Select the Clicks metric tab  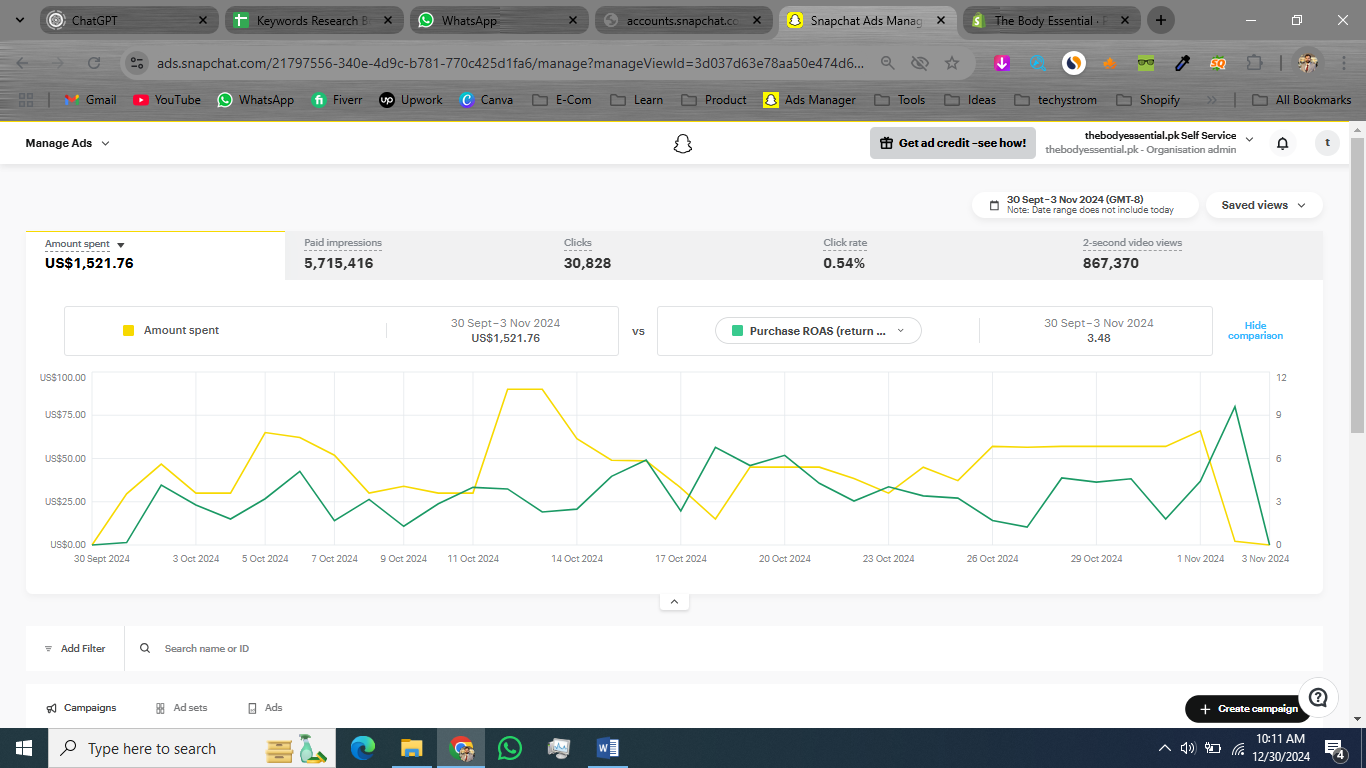coord(673,255)
